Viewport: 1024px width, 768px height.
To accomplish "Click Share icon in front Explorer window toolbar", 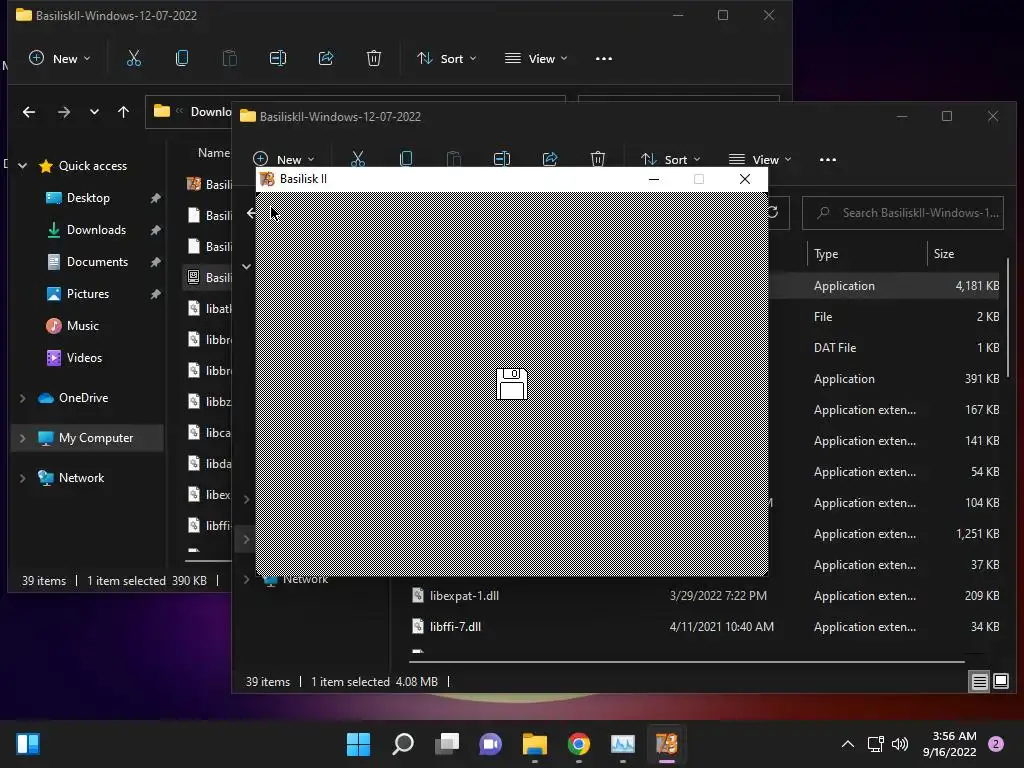I will [550, 159].
